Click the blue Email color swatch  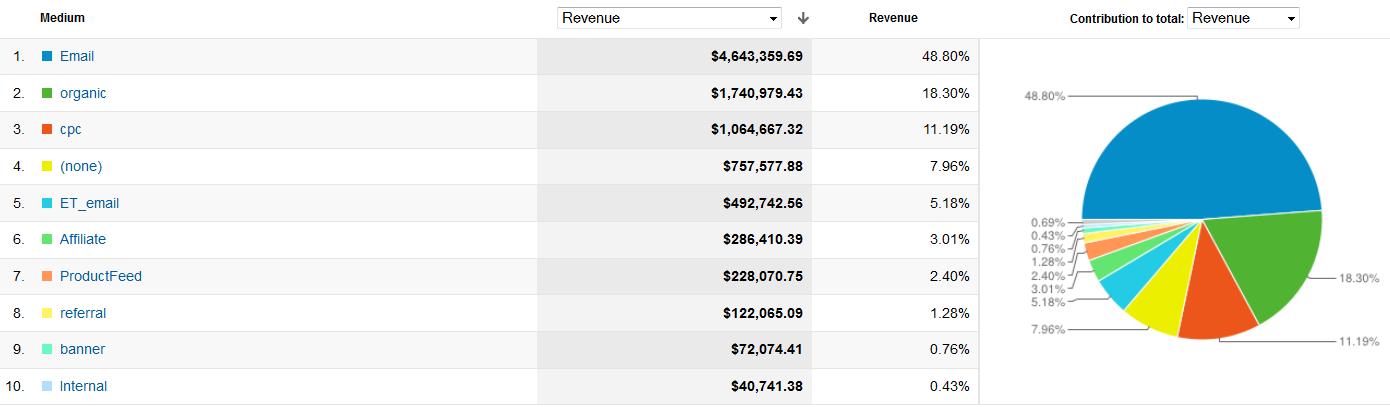point(47,57)
